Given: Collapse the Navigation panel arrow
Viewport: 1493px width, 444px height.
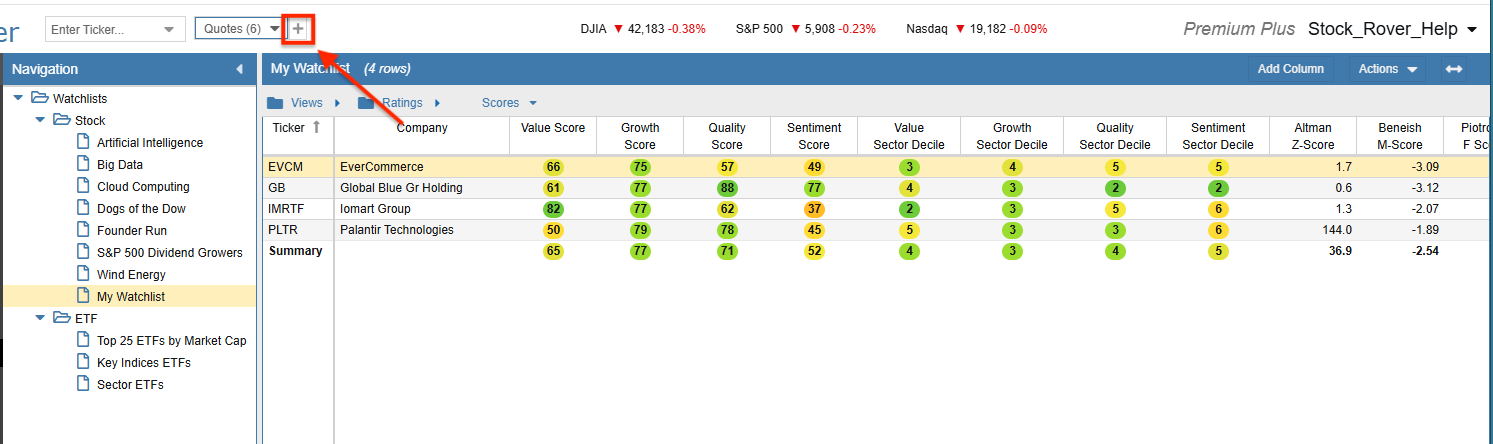Looking at the screenshot, I should [239, 69].
